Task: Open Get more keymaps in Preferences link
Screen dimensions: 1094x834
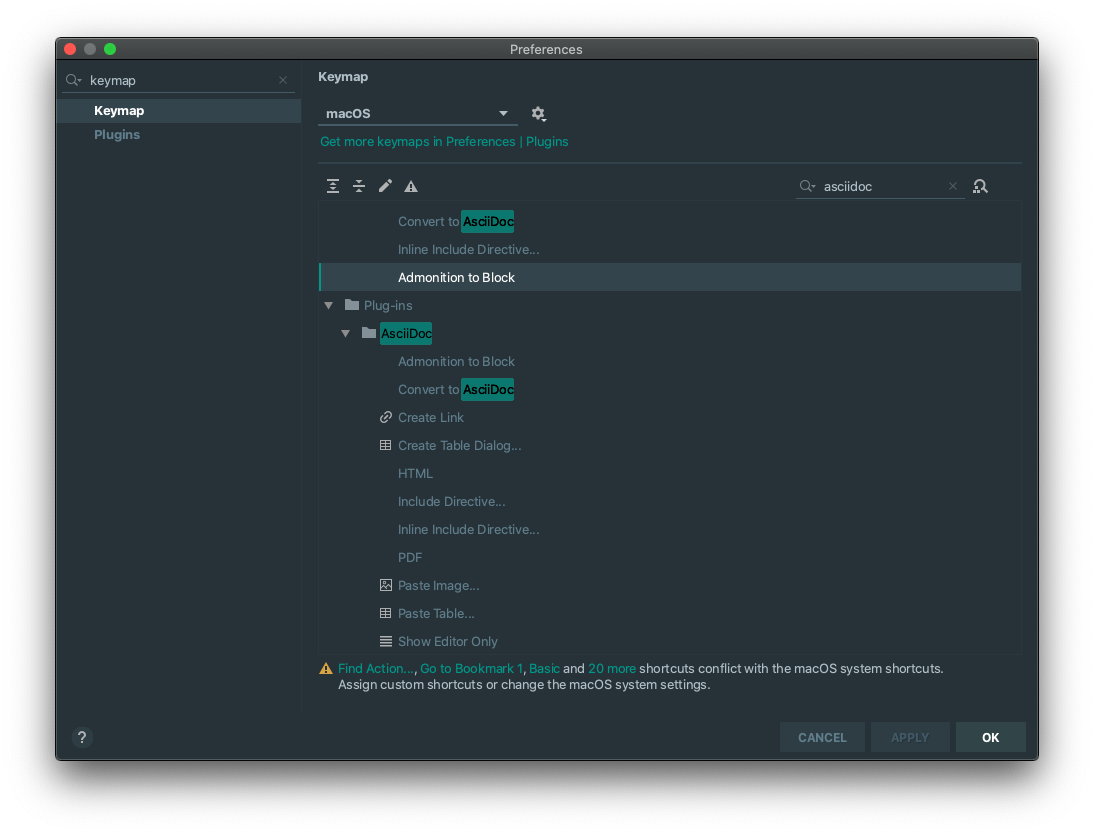Action: click(444, 142)
